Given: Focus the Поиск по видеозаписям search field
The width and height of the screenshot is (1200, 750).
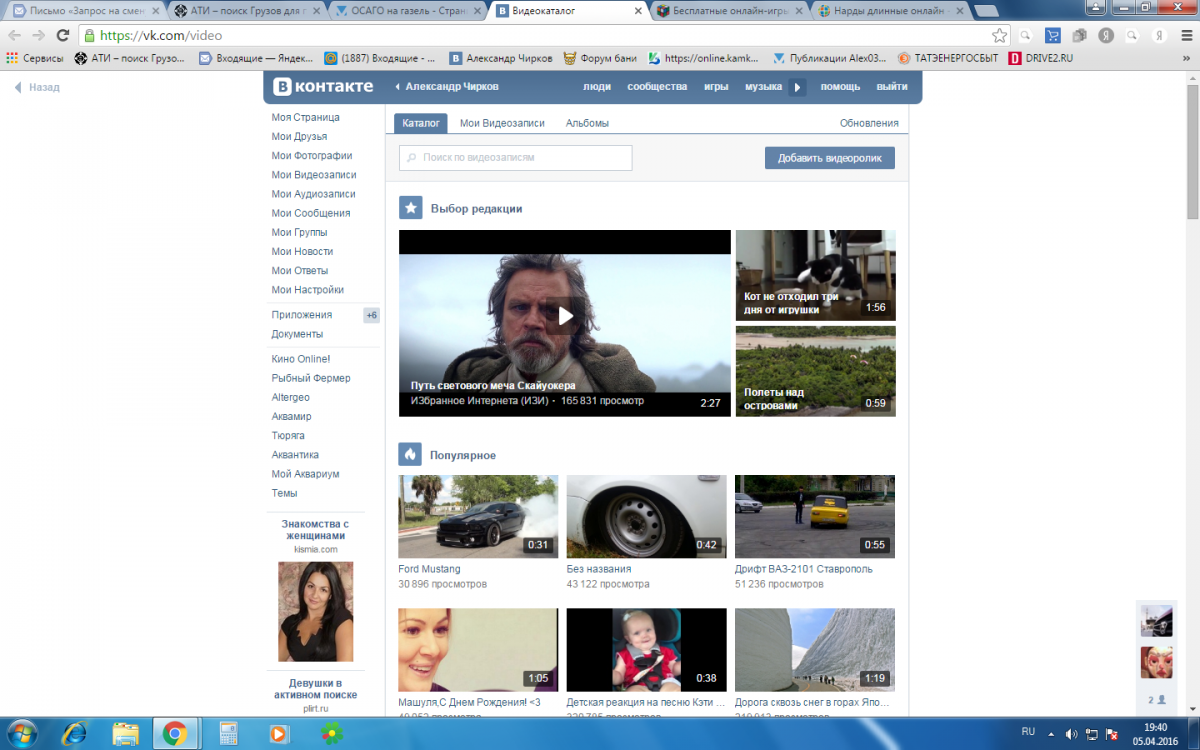Looking at the screenshot, I should [516, 158].
